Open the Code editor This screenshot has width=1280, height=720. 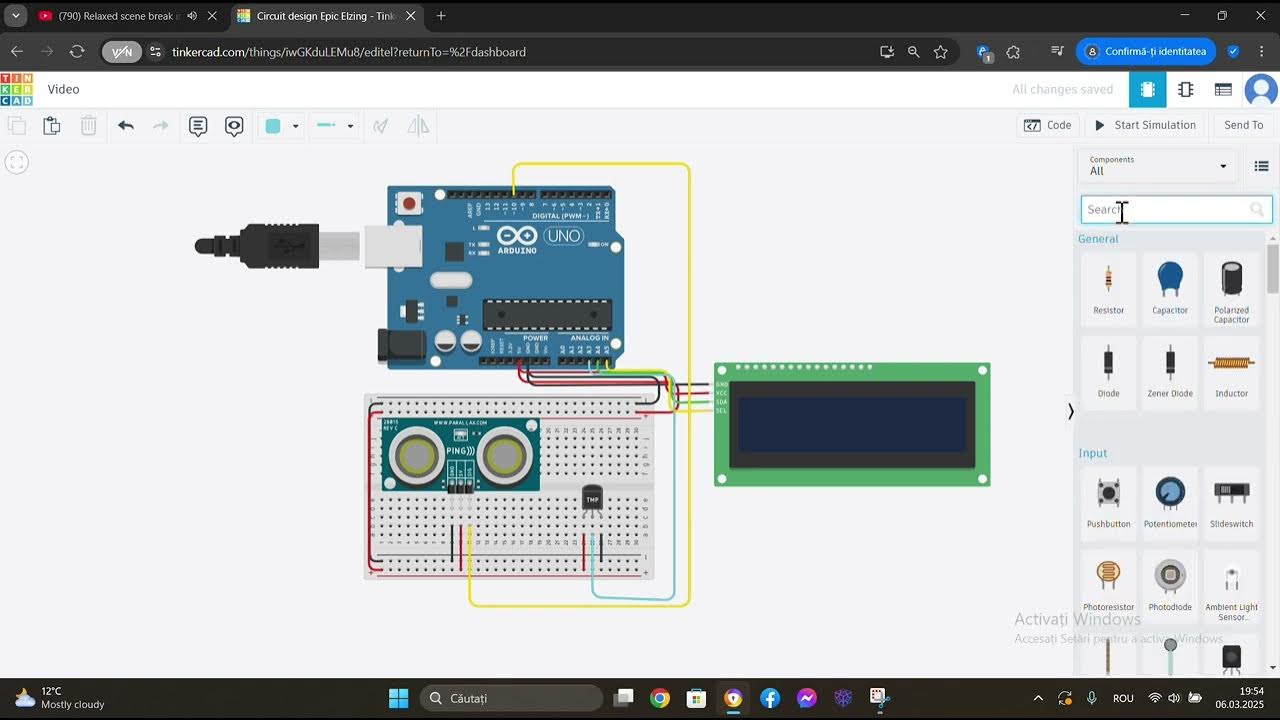click(1047, 125)
